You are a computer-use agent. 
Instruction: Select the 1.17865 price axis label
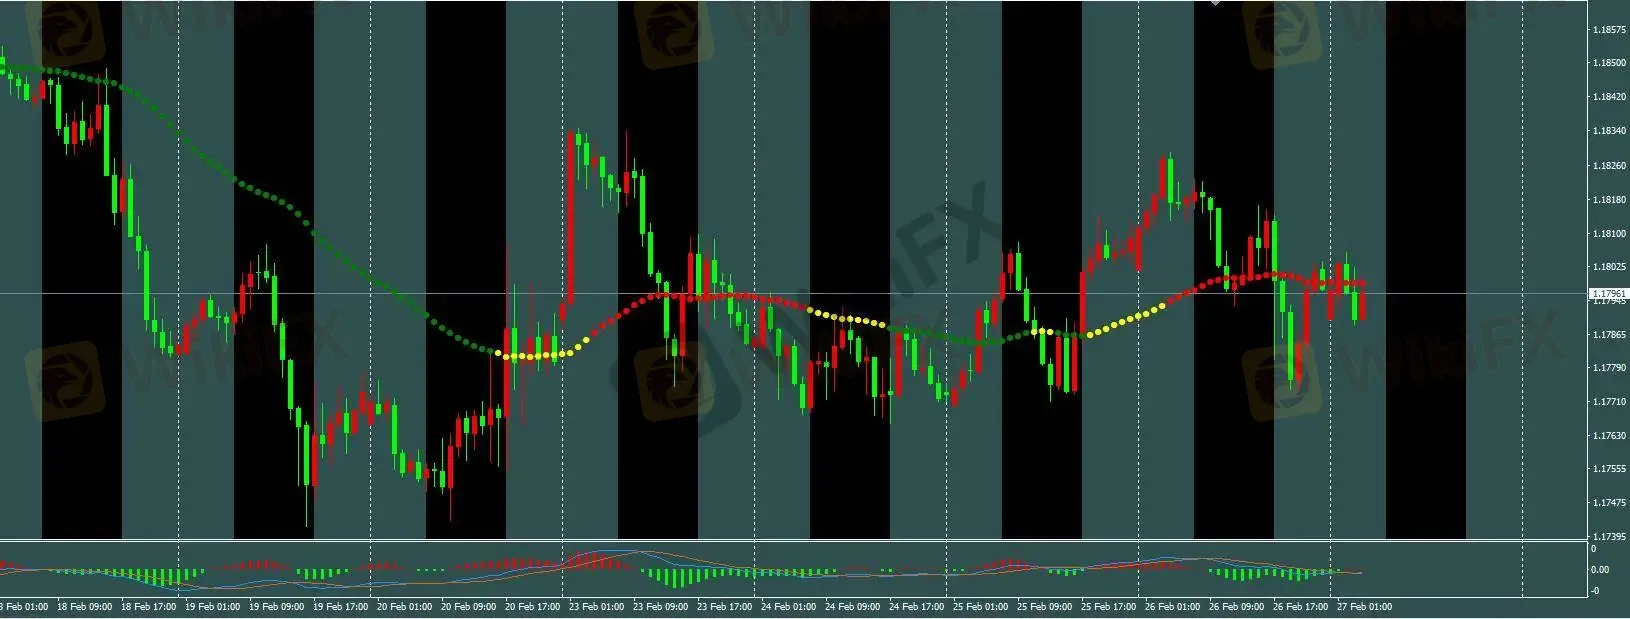pyautogui.click(x=1609, y=335)
